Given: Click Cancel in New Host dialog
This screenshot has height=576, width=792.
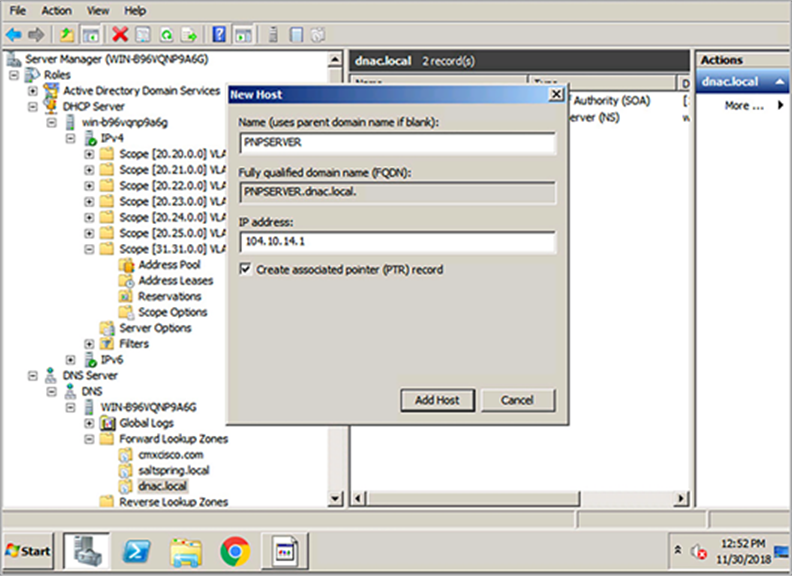Looking at the screenshot, I should [x=518, y=400].
